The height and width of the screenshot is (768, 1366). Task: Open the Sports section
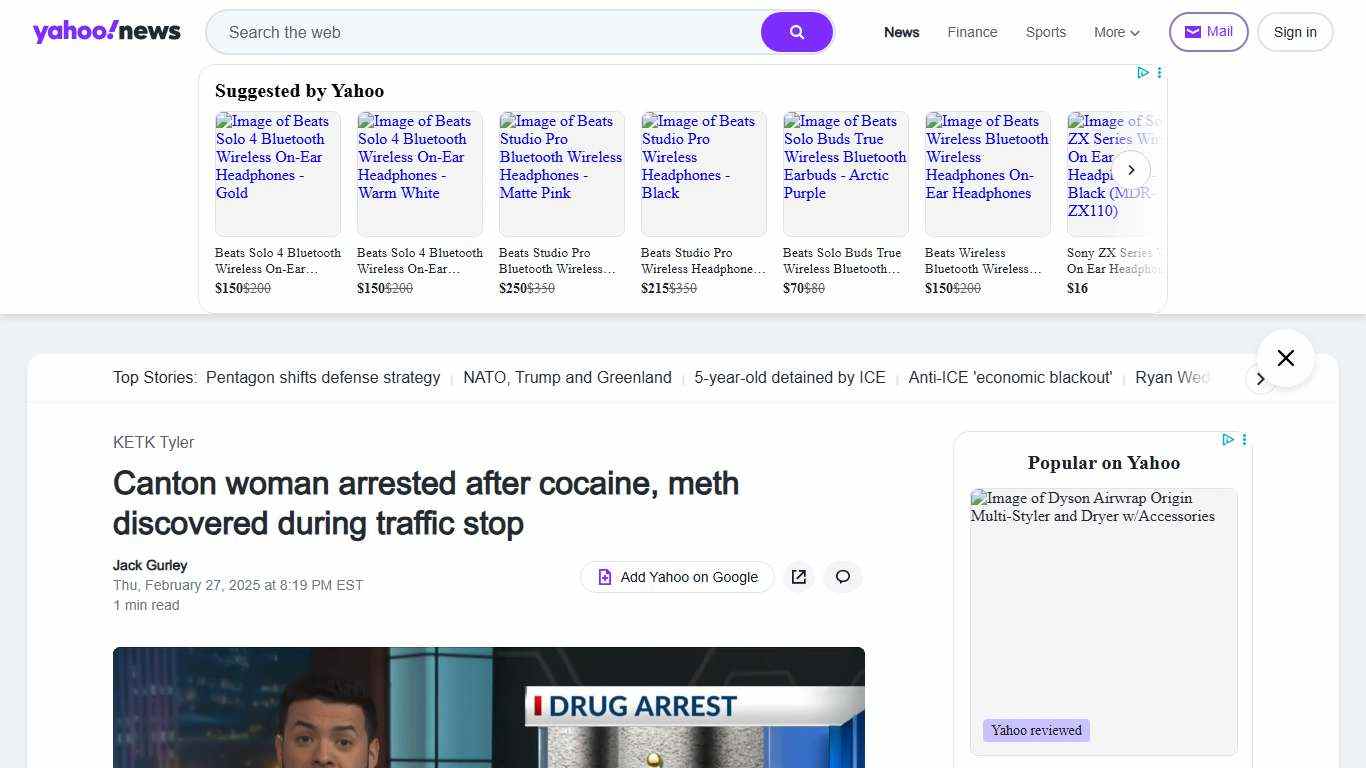[x=1045, y=32]
